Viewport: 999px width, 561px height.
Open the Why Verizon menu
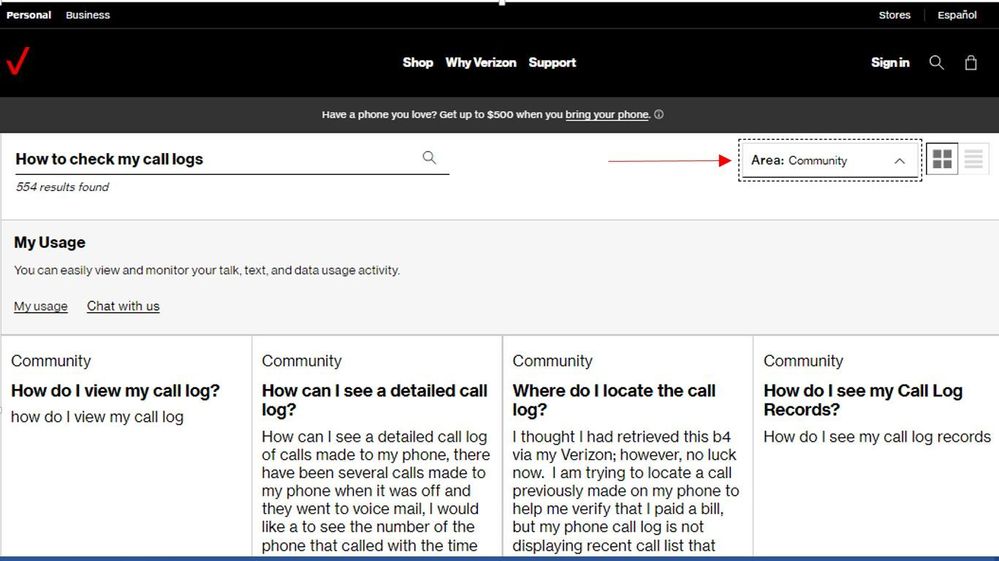click(480, 62)
